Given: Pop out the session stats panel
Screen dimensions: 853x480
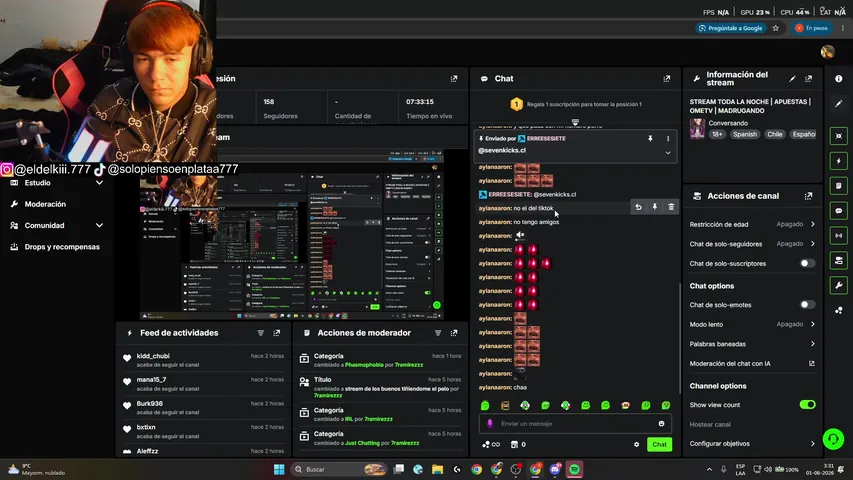Looking at the screenshot, I should [454, 79].
